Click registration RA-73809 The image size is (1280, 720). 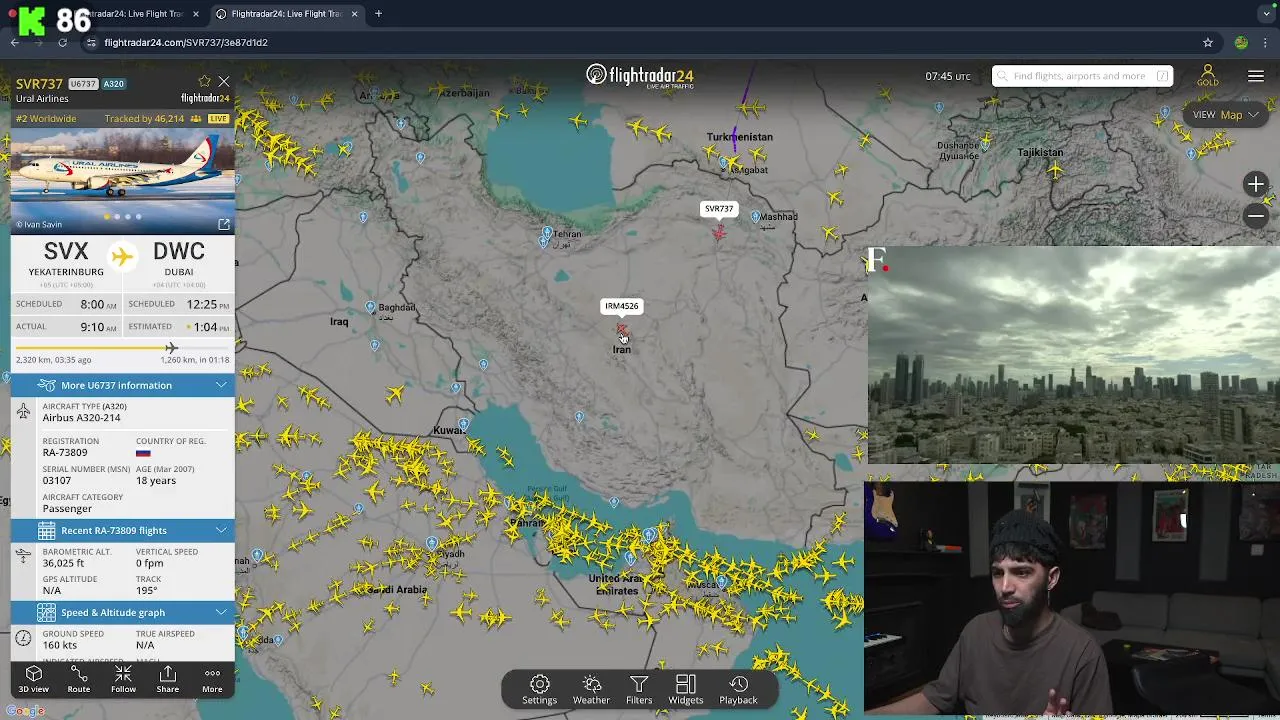click(x=65, y=453)
